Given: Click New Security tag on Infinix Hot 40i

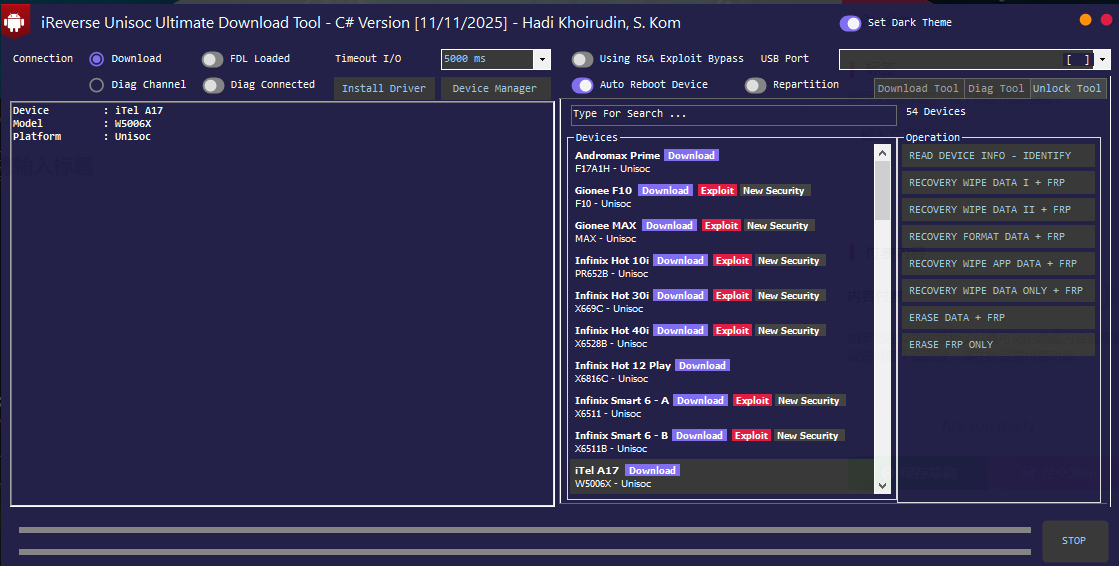Looking at the screenshot, I should 789,330.
